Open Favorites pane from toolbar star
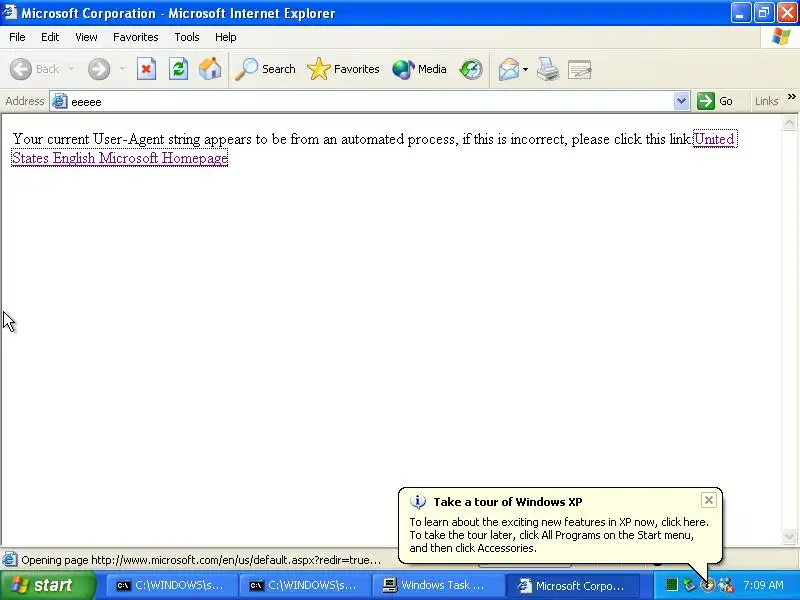The width and height of the screenshot is (800, 600). coord(343,69)
